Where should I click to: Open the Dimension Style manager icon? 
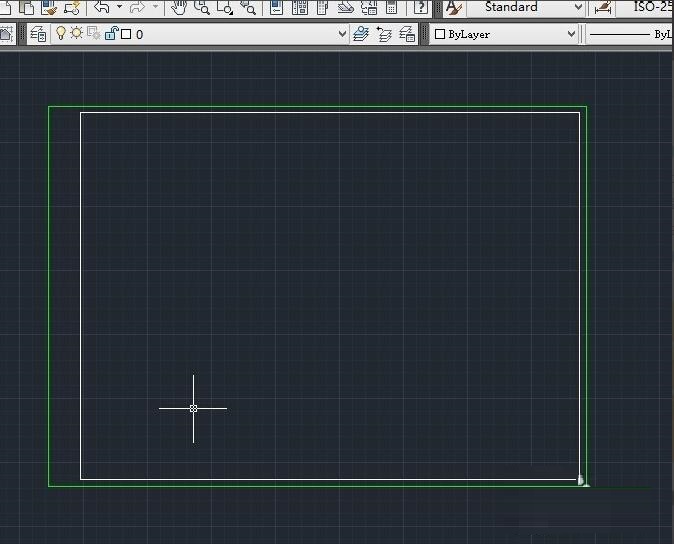(603, 8)
